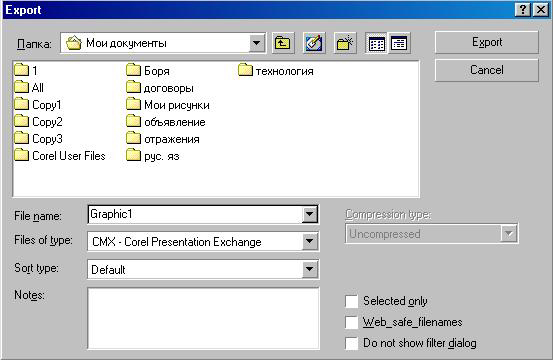The width and height of the screenshot is (553, 360).
Task: Go up one folder level icon
Action: [283, 43]
